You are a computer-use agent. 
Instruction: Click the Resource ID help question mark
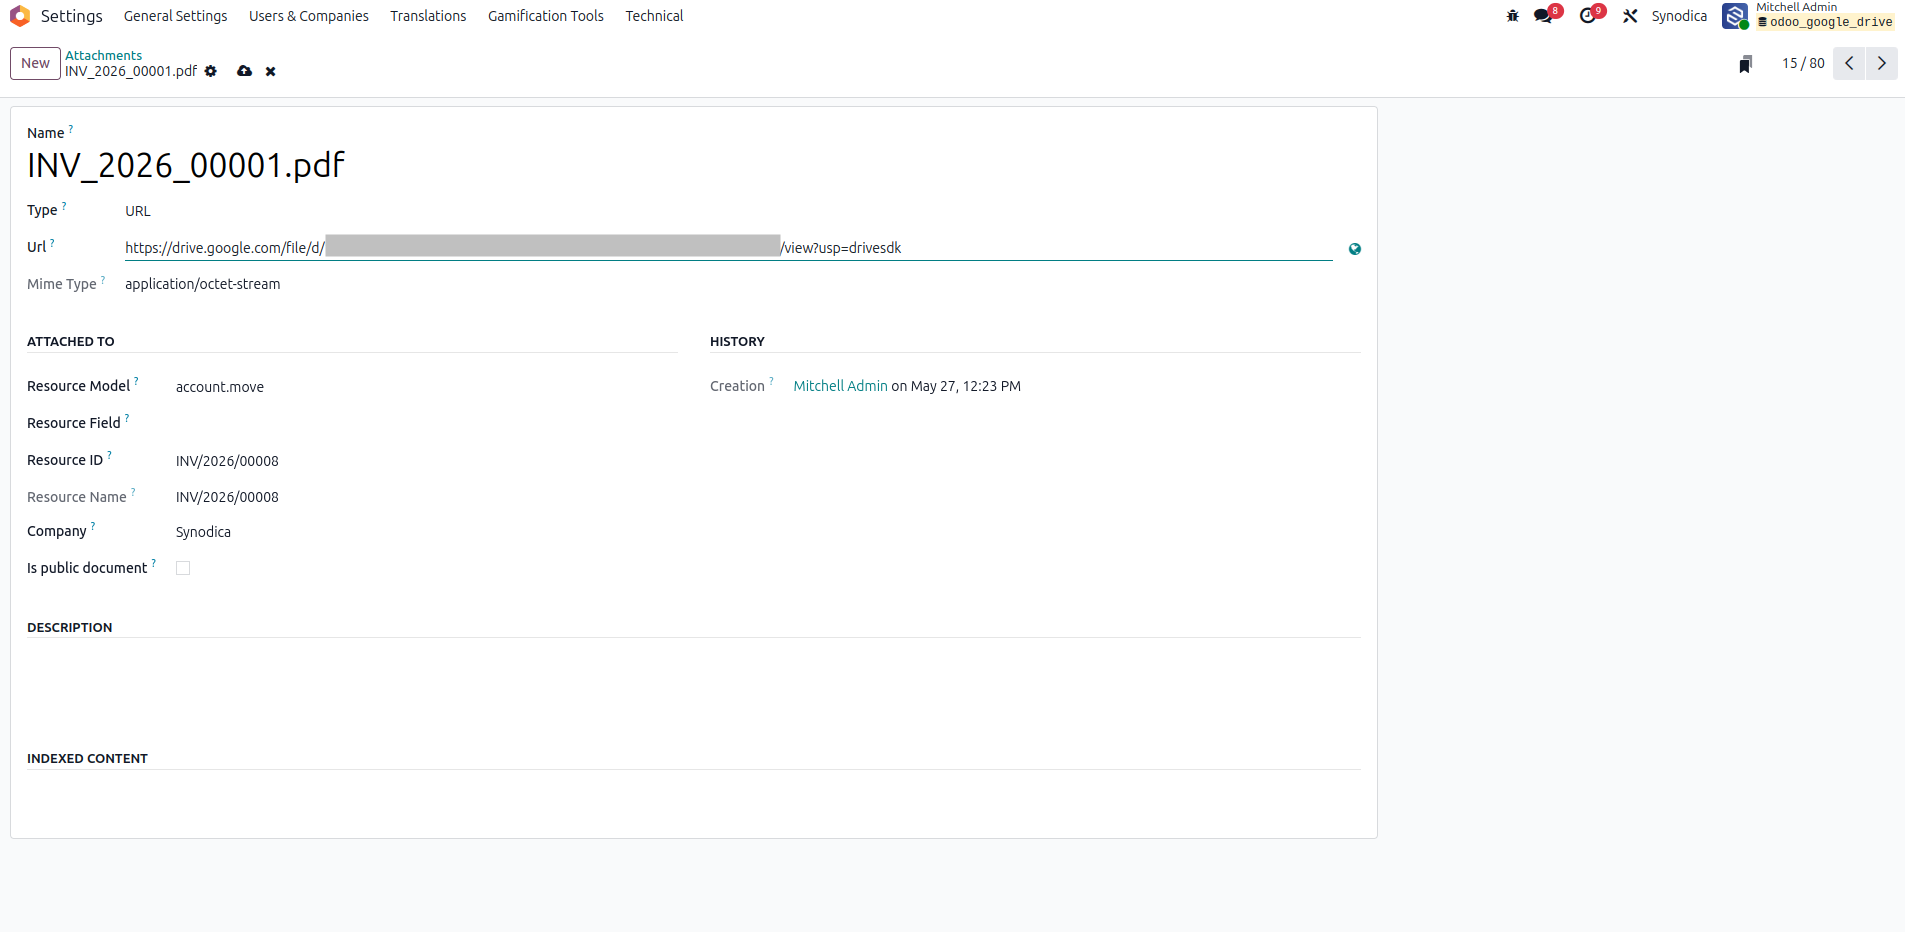coord(109,455)
